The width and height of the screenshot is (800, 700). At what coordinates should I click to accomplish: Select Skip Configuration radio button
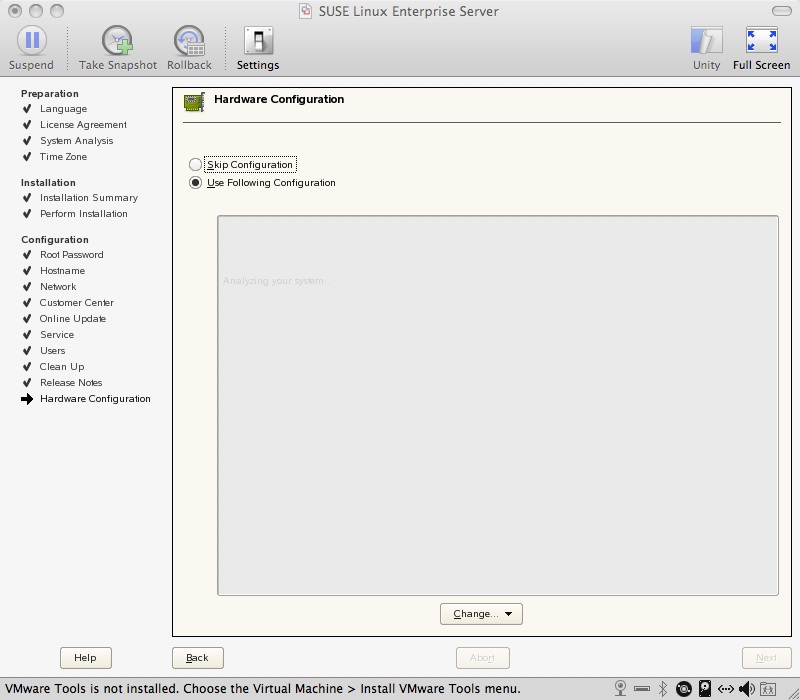[195, 164]
